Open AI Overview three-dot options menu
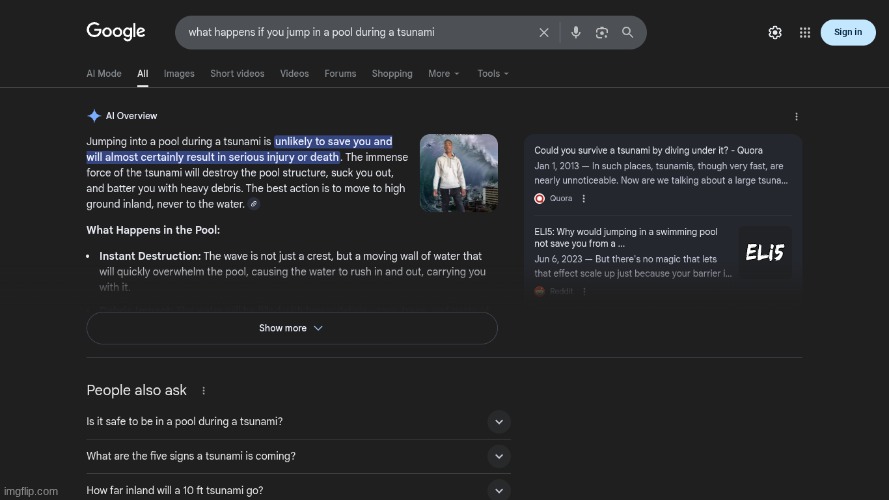The height and width of the screenshot is (500, 889). (x=796, y=116)
